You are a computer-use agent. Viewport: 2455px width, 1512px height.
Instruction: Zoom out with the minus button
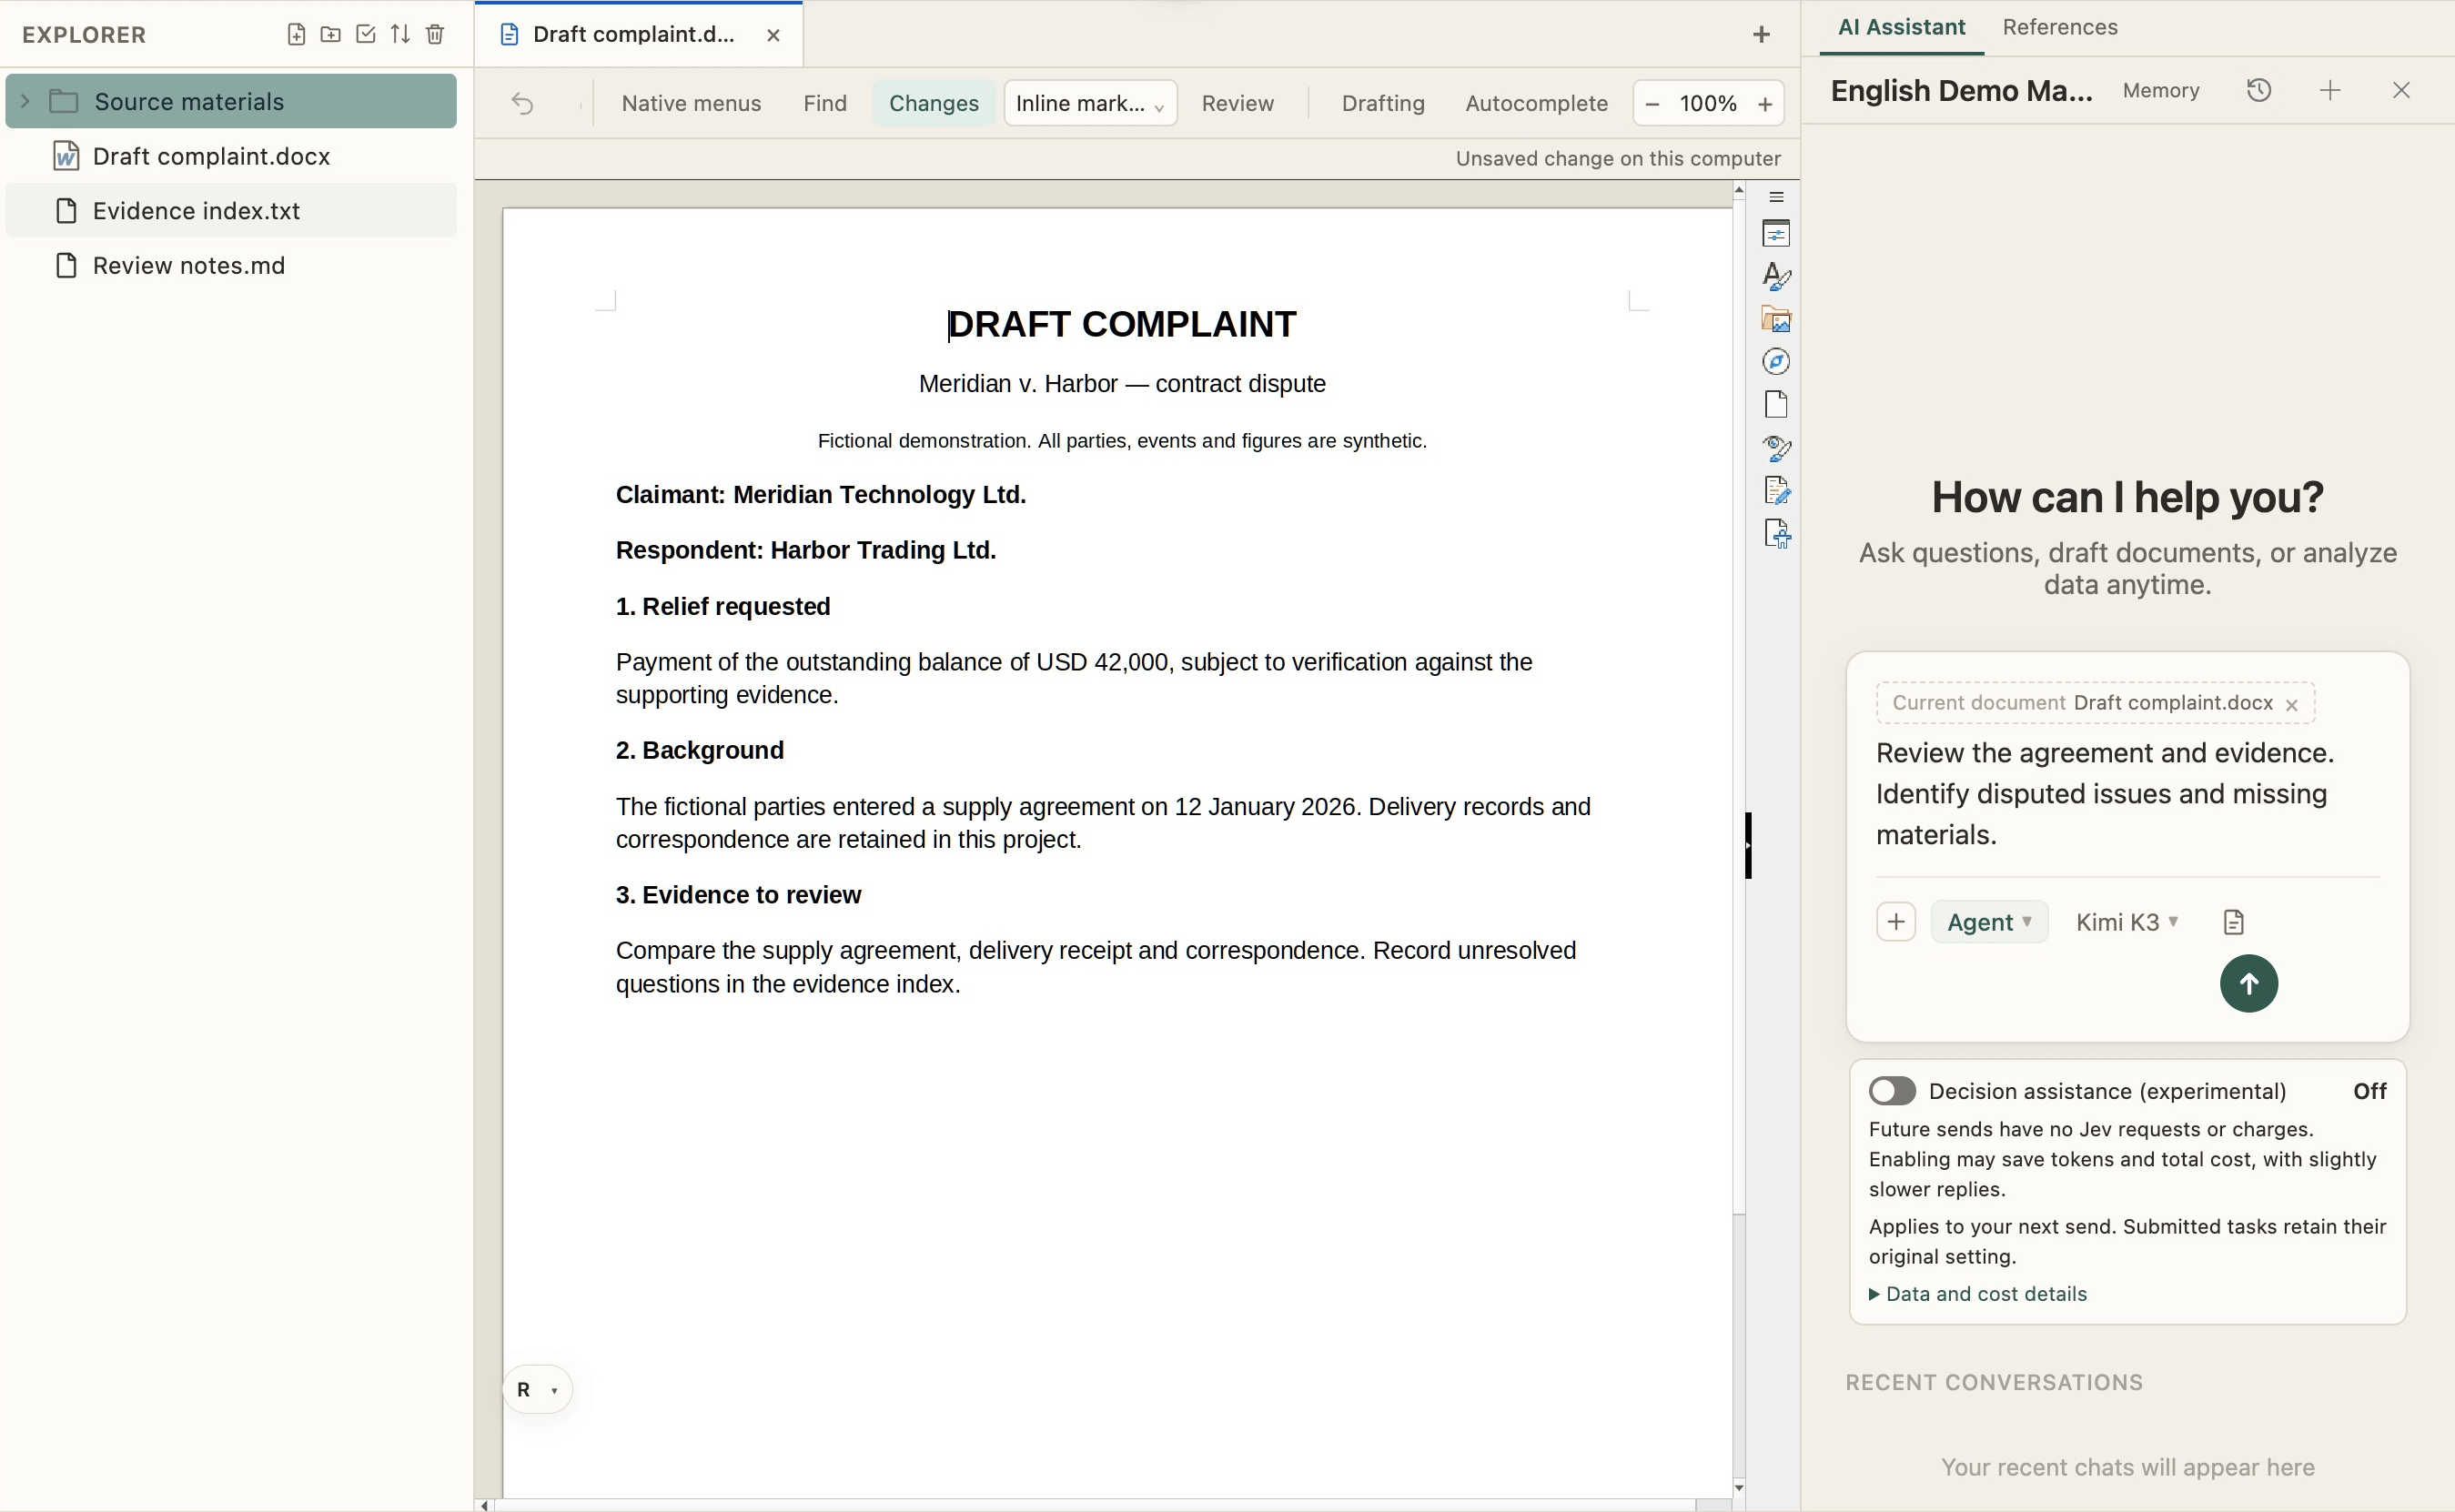pyautogui.click(x=1652, y=104)
